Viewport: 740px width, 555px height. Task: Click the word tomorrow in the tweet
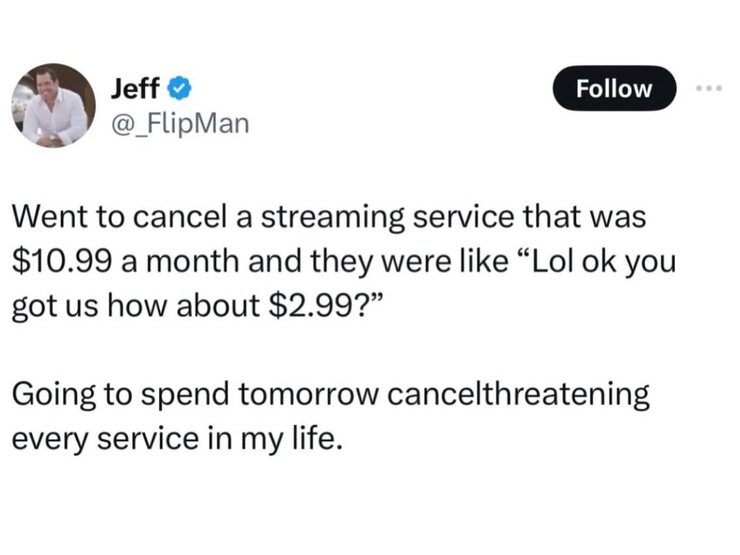308,395
